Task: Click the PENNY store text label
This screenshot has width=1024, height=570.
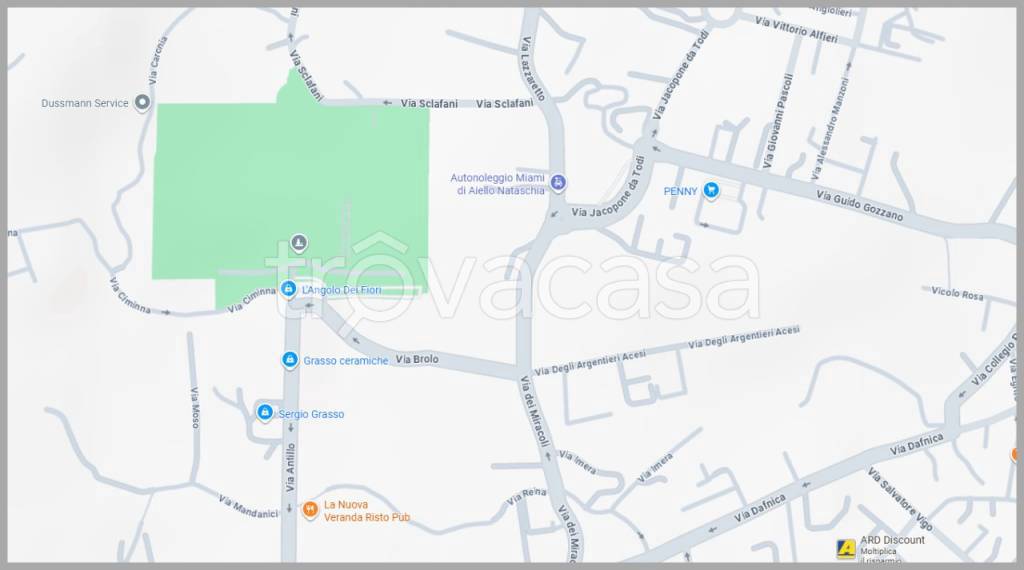Action: click(680, 191)
